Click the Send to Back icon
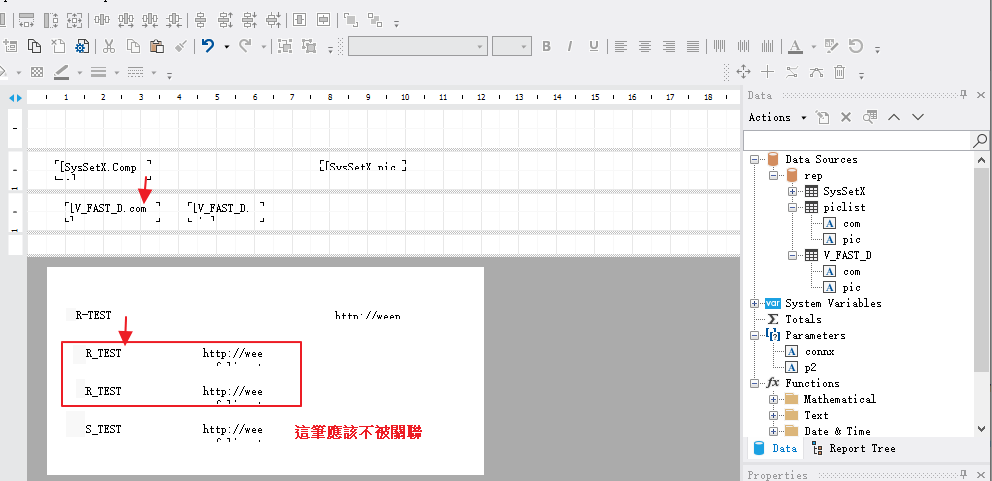The image size is (992, 481). [375, 20]
